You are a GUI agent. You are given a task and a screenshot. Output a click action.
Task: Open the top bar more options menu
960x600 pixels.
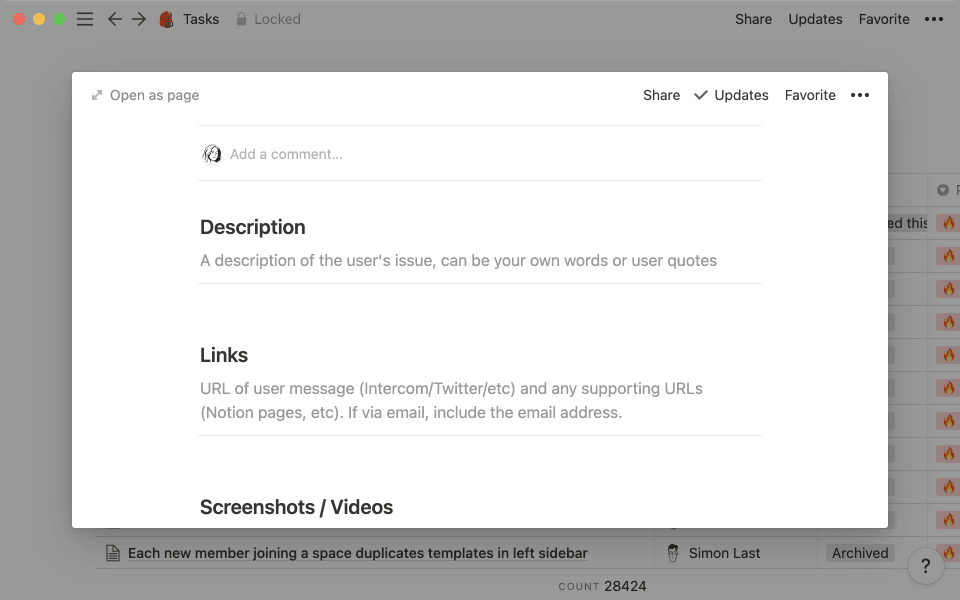coord(935,18)
